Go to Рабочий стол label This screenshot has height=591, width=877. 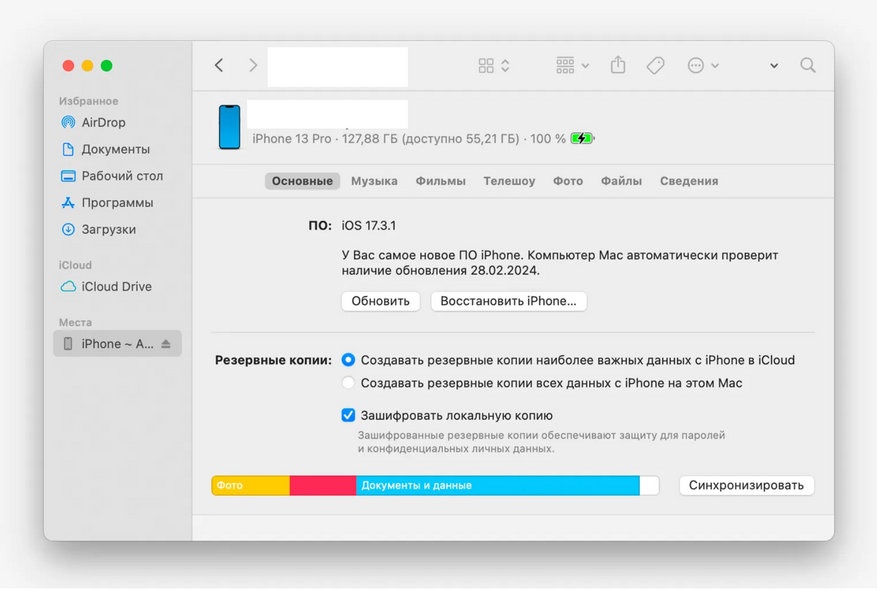[122, 176]
